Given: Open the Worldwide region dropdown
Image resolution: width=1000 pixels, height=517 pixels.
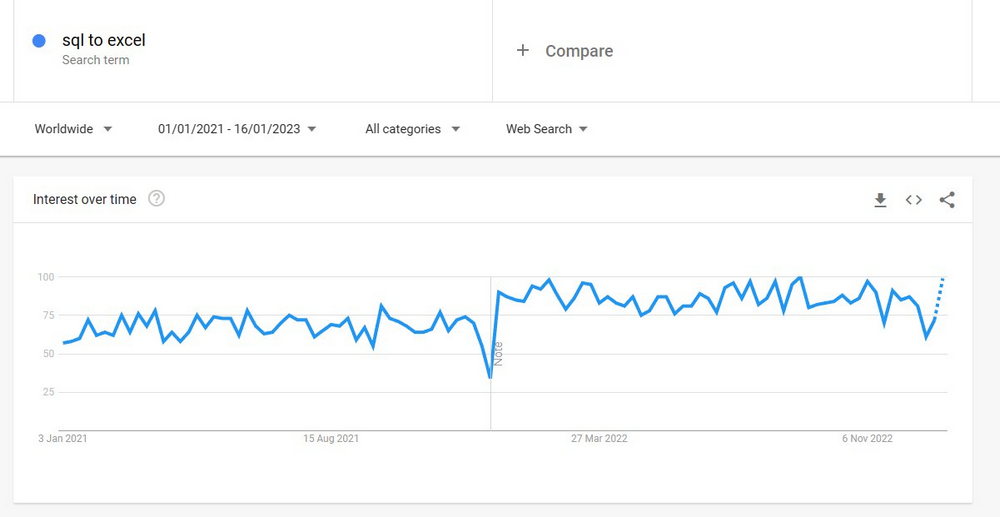Looking at the screenshot, I should pyautogui.click(x=73, y=129).
